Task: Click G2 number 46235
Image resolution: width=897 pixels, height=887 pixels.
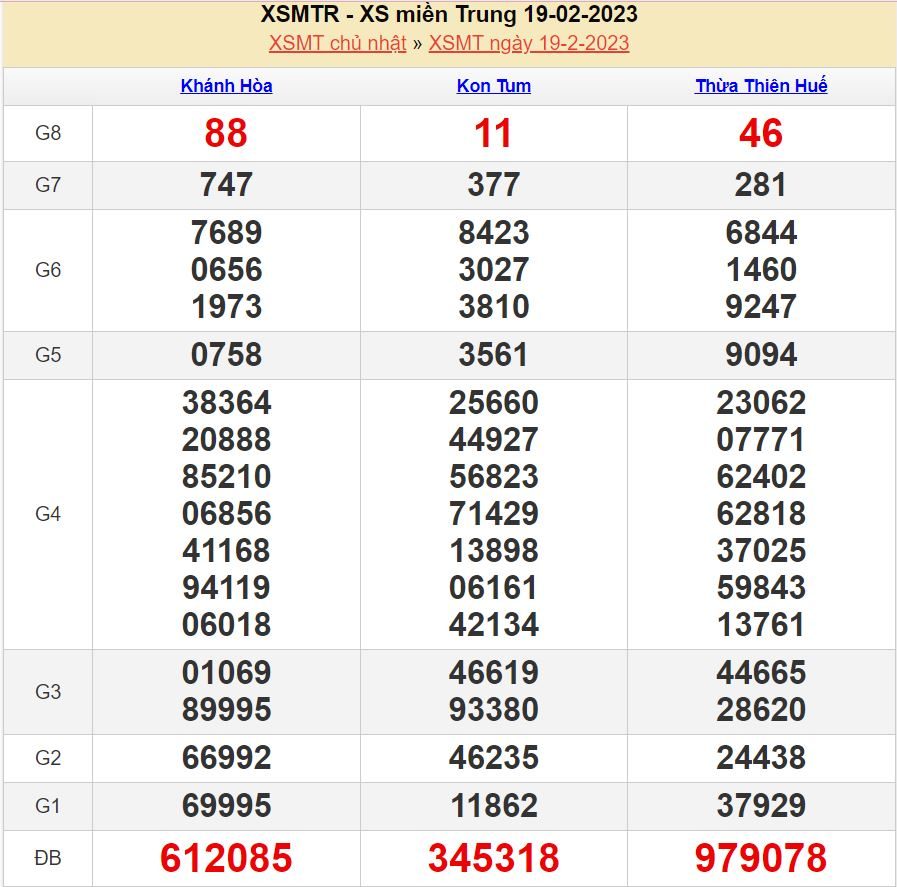Action: pos(494,758)
